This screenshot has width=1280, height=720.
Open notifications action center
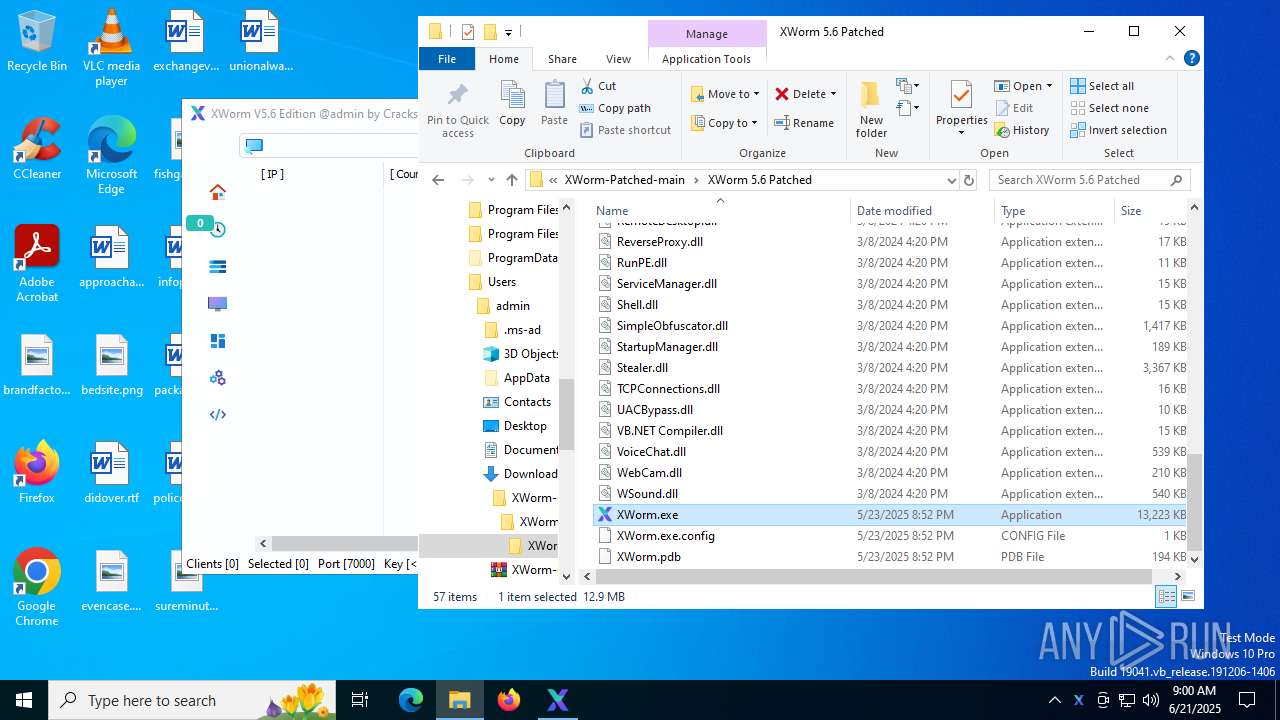pyautogui.click(x=1247, y=700)
